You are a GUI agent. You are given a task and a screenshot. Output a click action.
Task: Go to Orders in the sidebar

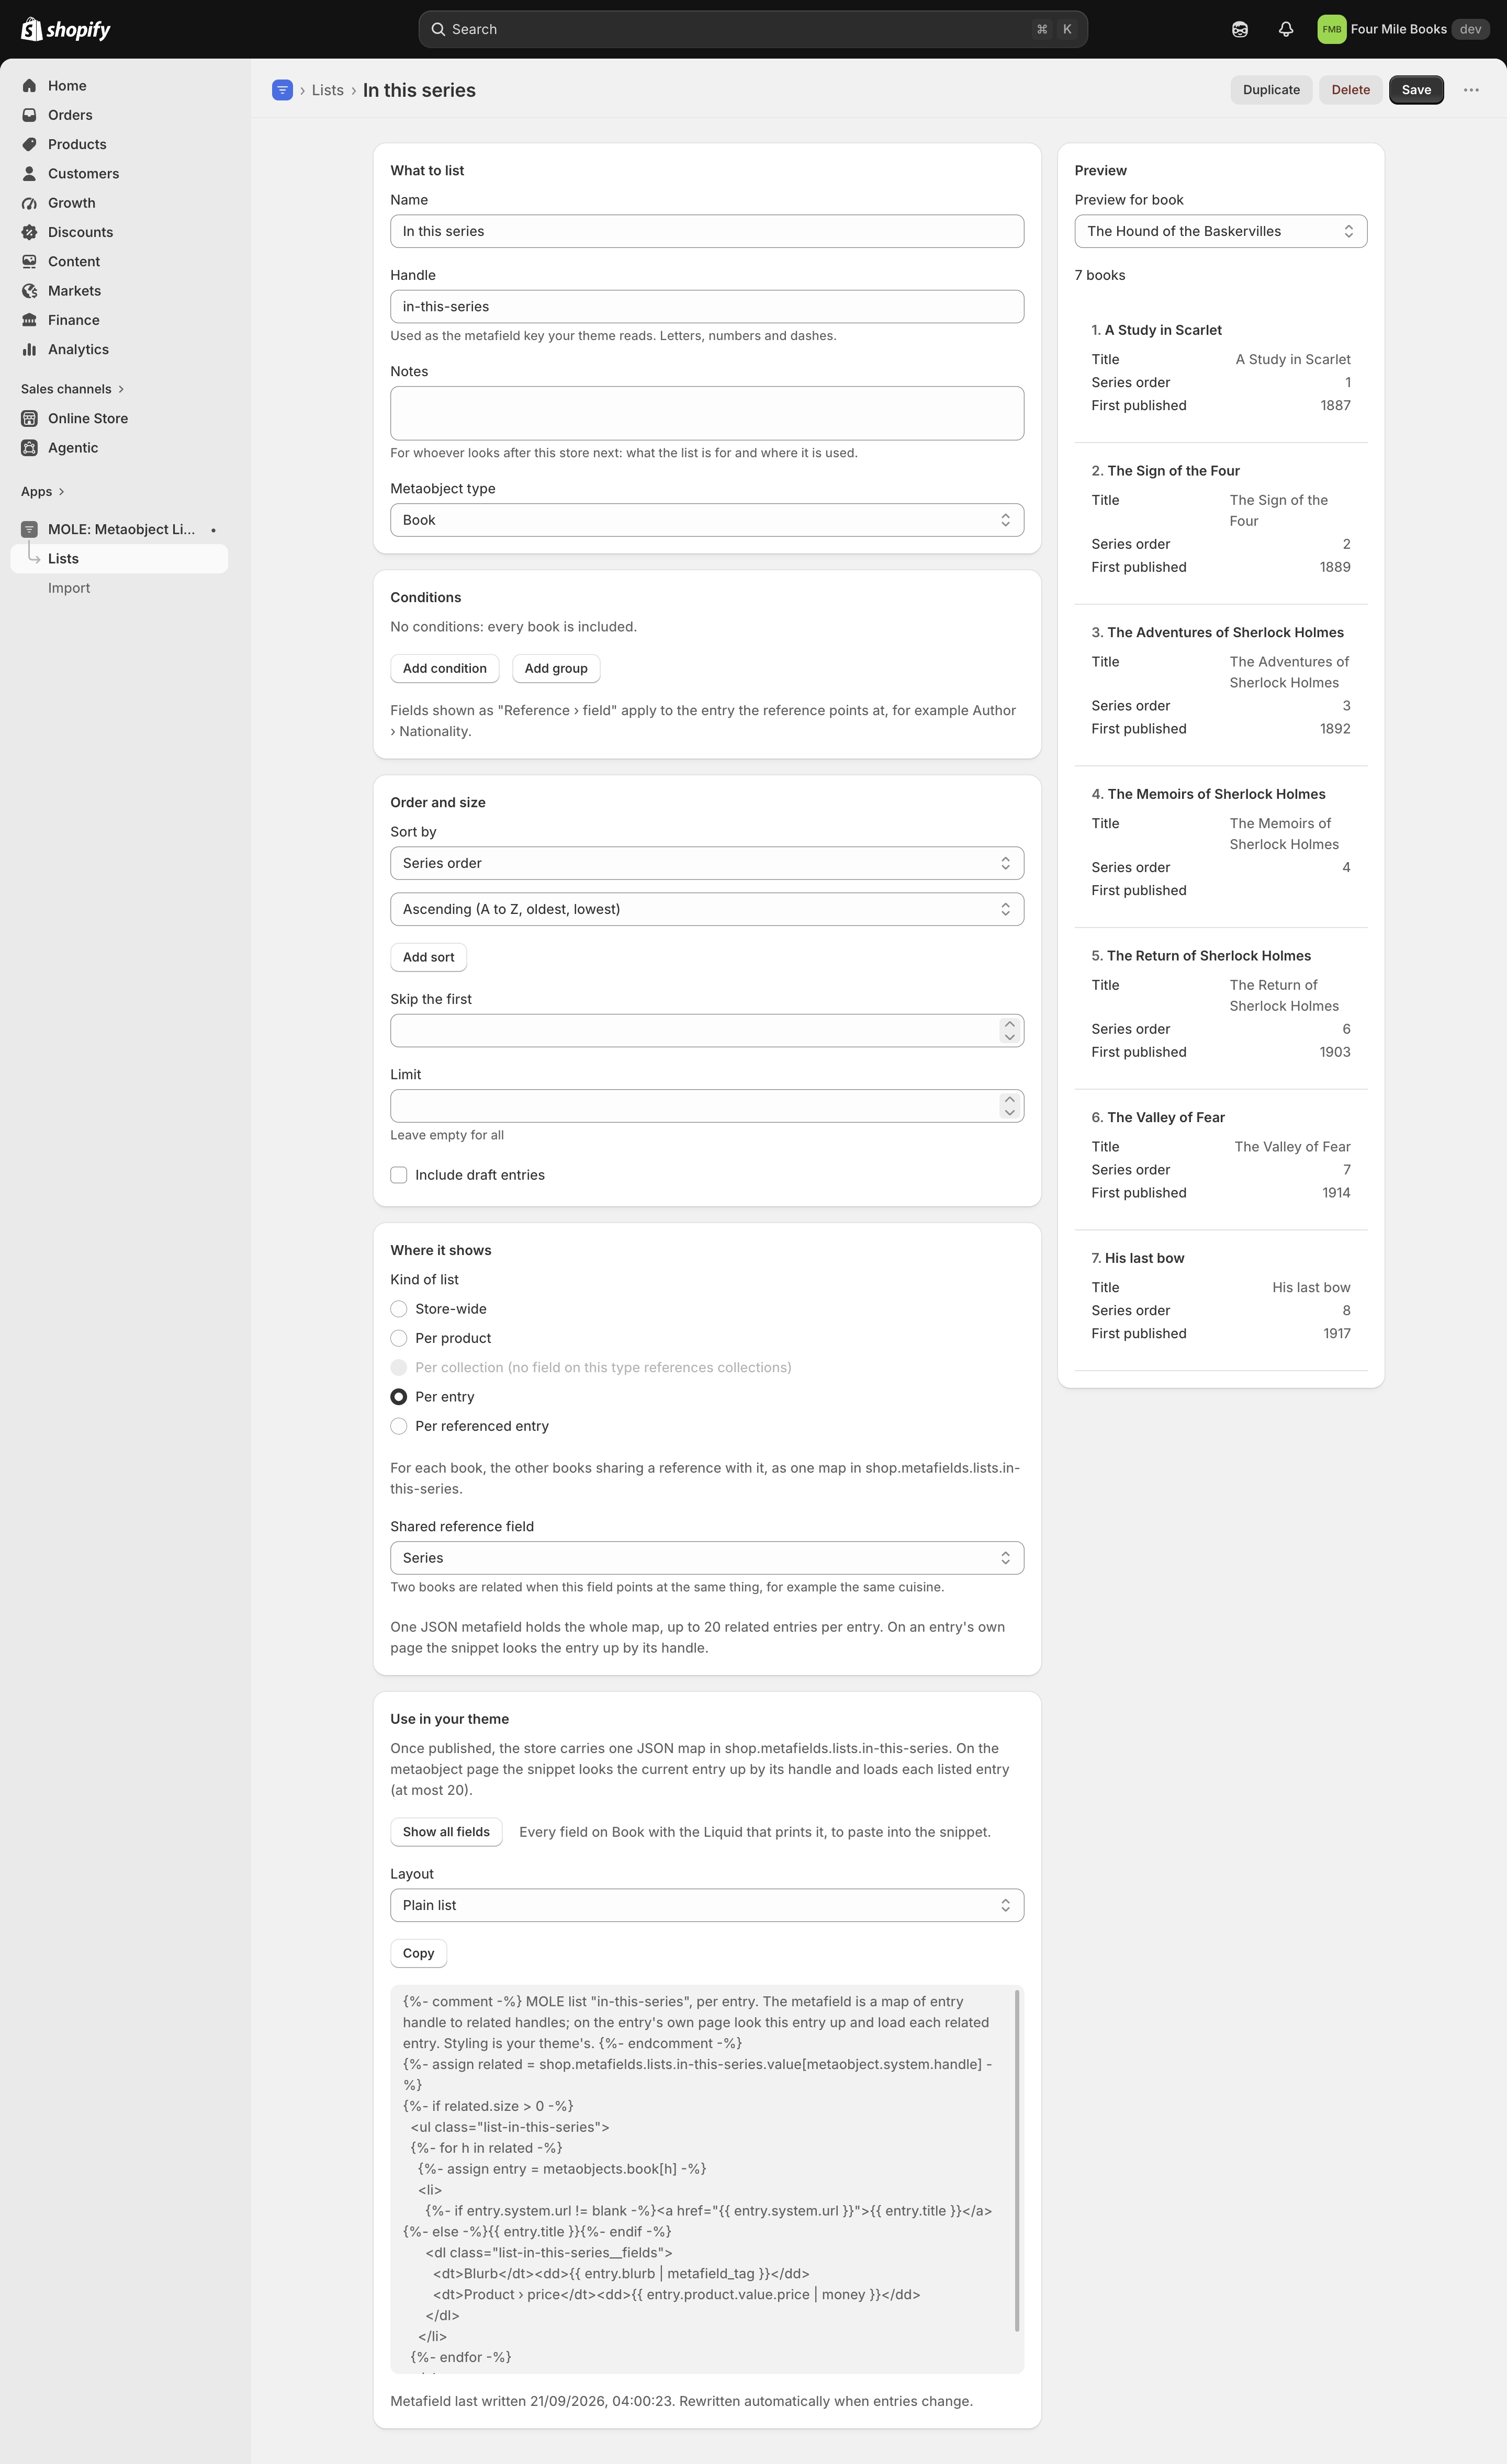pyautogui.click(x=119, y=115)
